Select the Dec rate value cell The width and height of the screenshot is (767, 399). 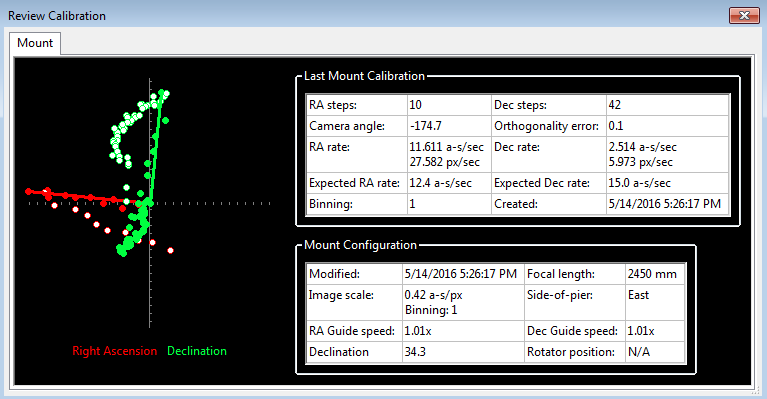667,155
